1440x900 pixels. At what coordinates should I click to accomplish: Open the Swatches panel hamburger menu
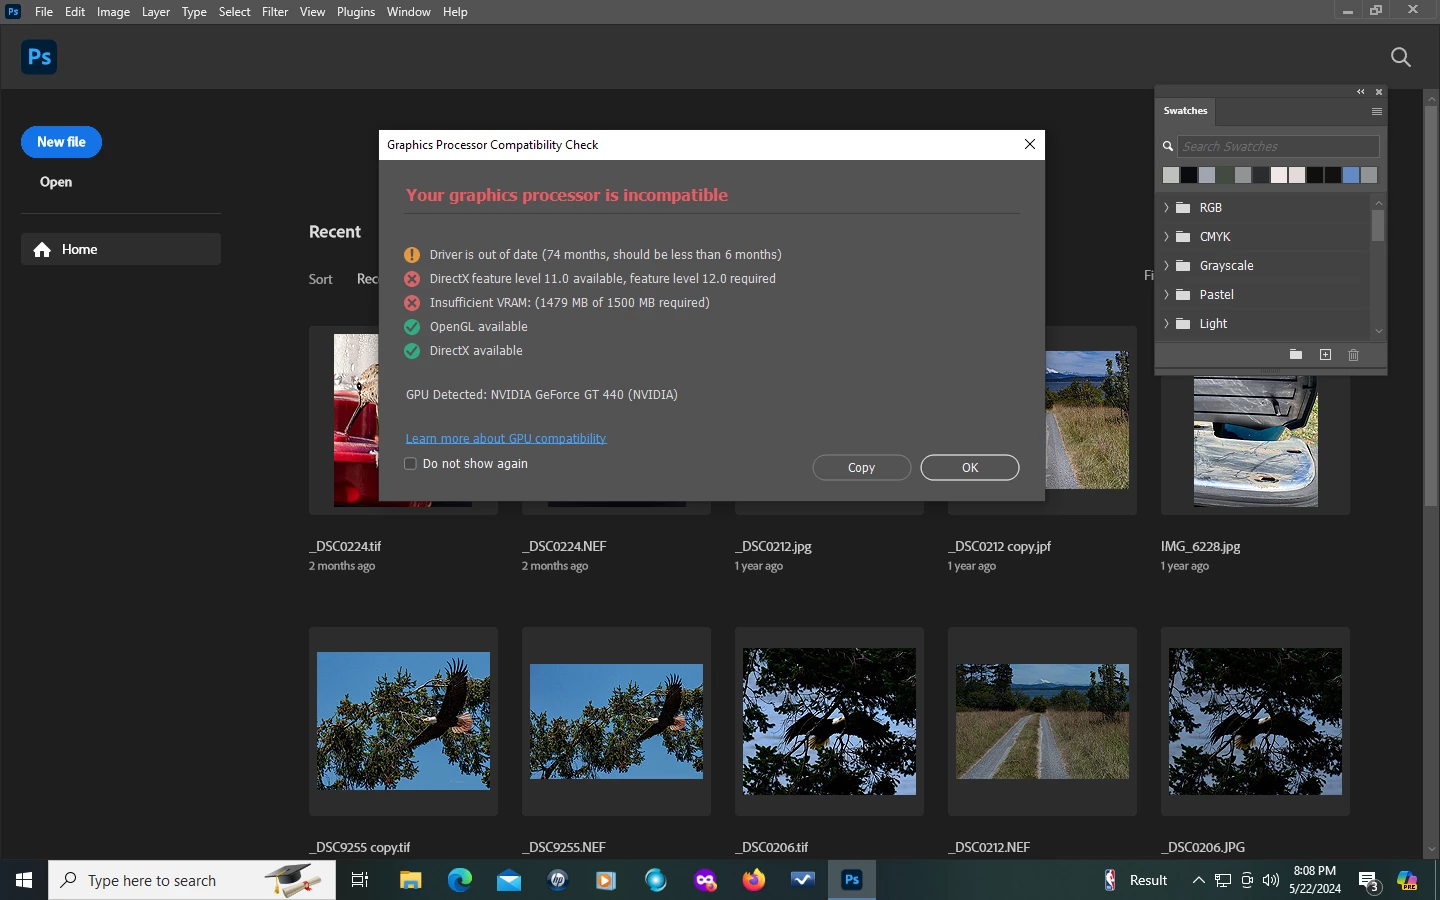pyautogui.click(x=1377, y=111)
